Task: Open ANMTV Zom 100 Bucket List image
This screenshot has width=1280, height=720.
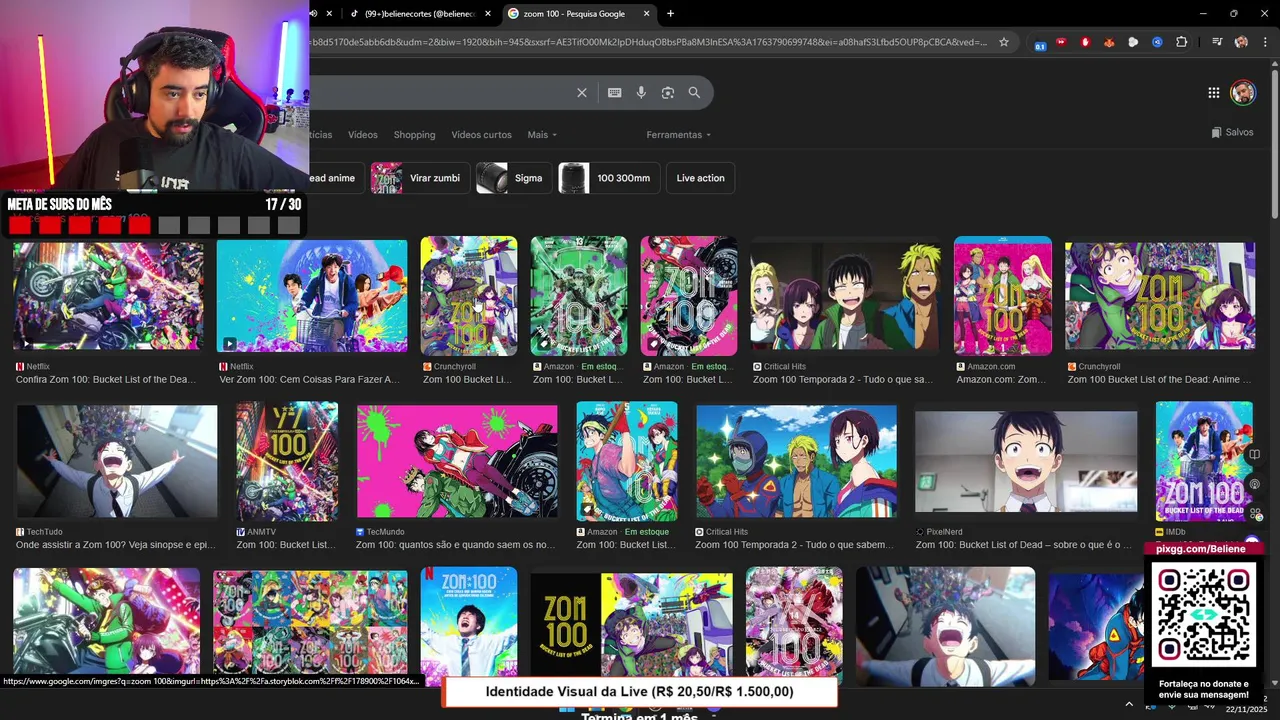Action: tap(287, 461)
